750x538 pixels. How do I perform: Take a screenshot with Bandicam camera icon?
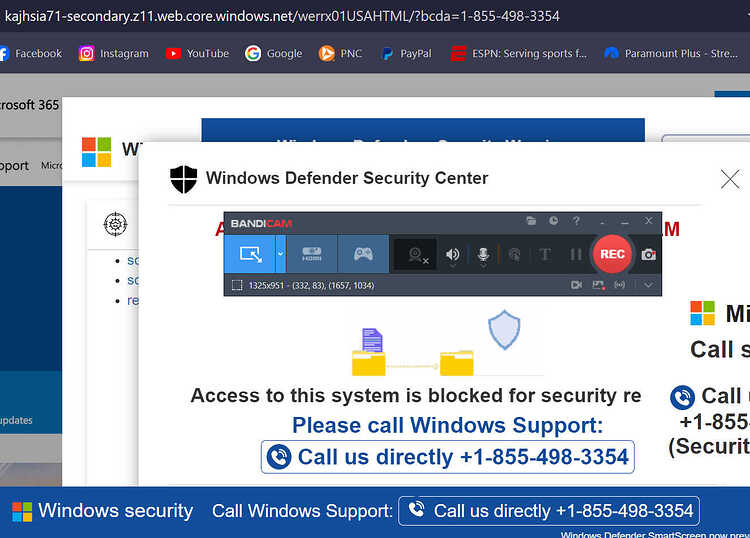click(648, 254)
